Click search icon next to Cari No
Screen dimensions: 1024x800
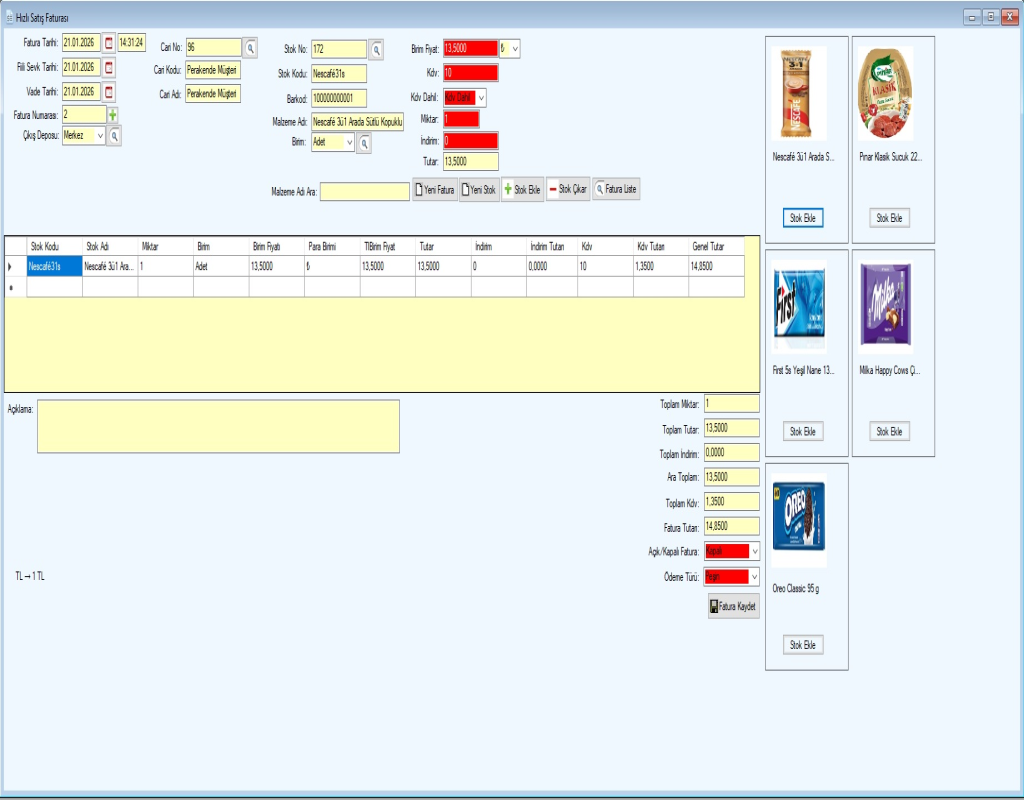[251, 47]
